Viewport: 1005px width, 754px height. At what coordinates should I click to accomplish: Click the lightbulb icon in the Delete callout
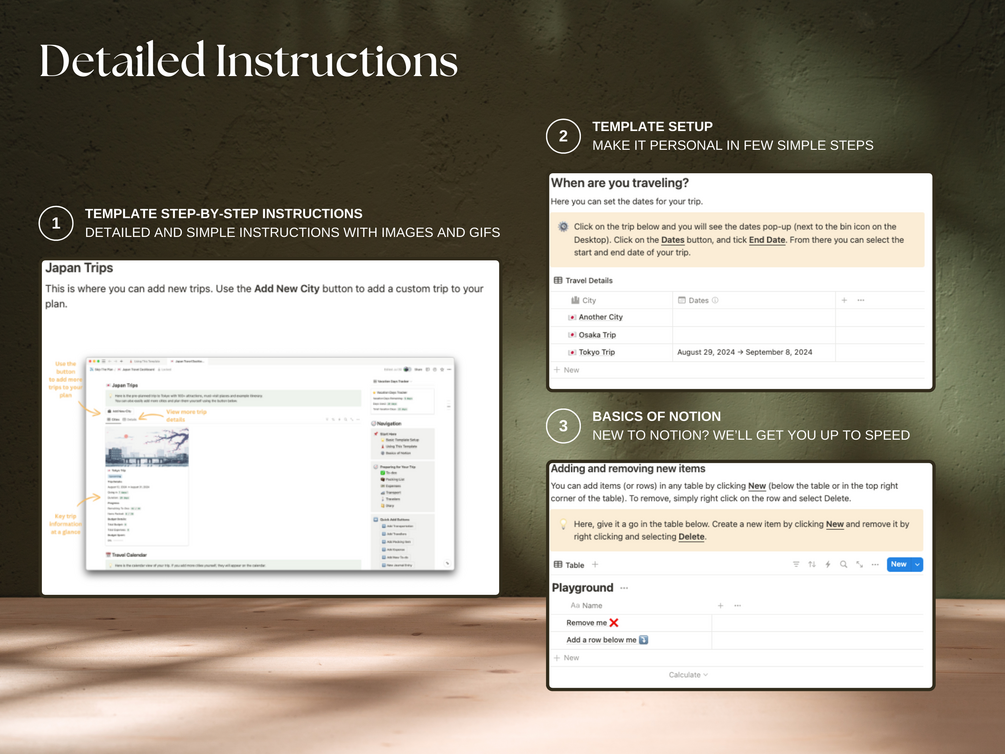pos(563,524)
